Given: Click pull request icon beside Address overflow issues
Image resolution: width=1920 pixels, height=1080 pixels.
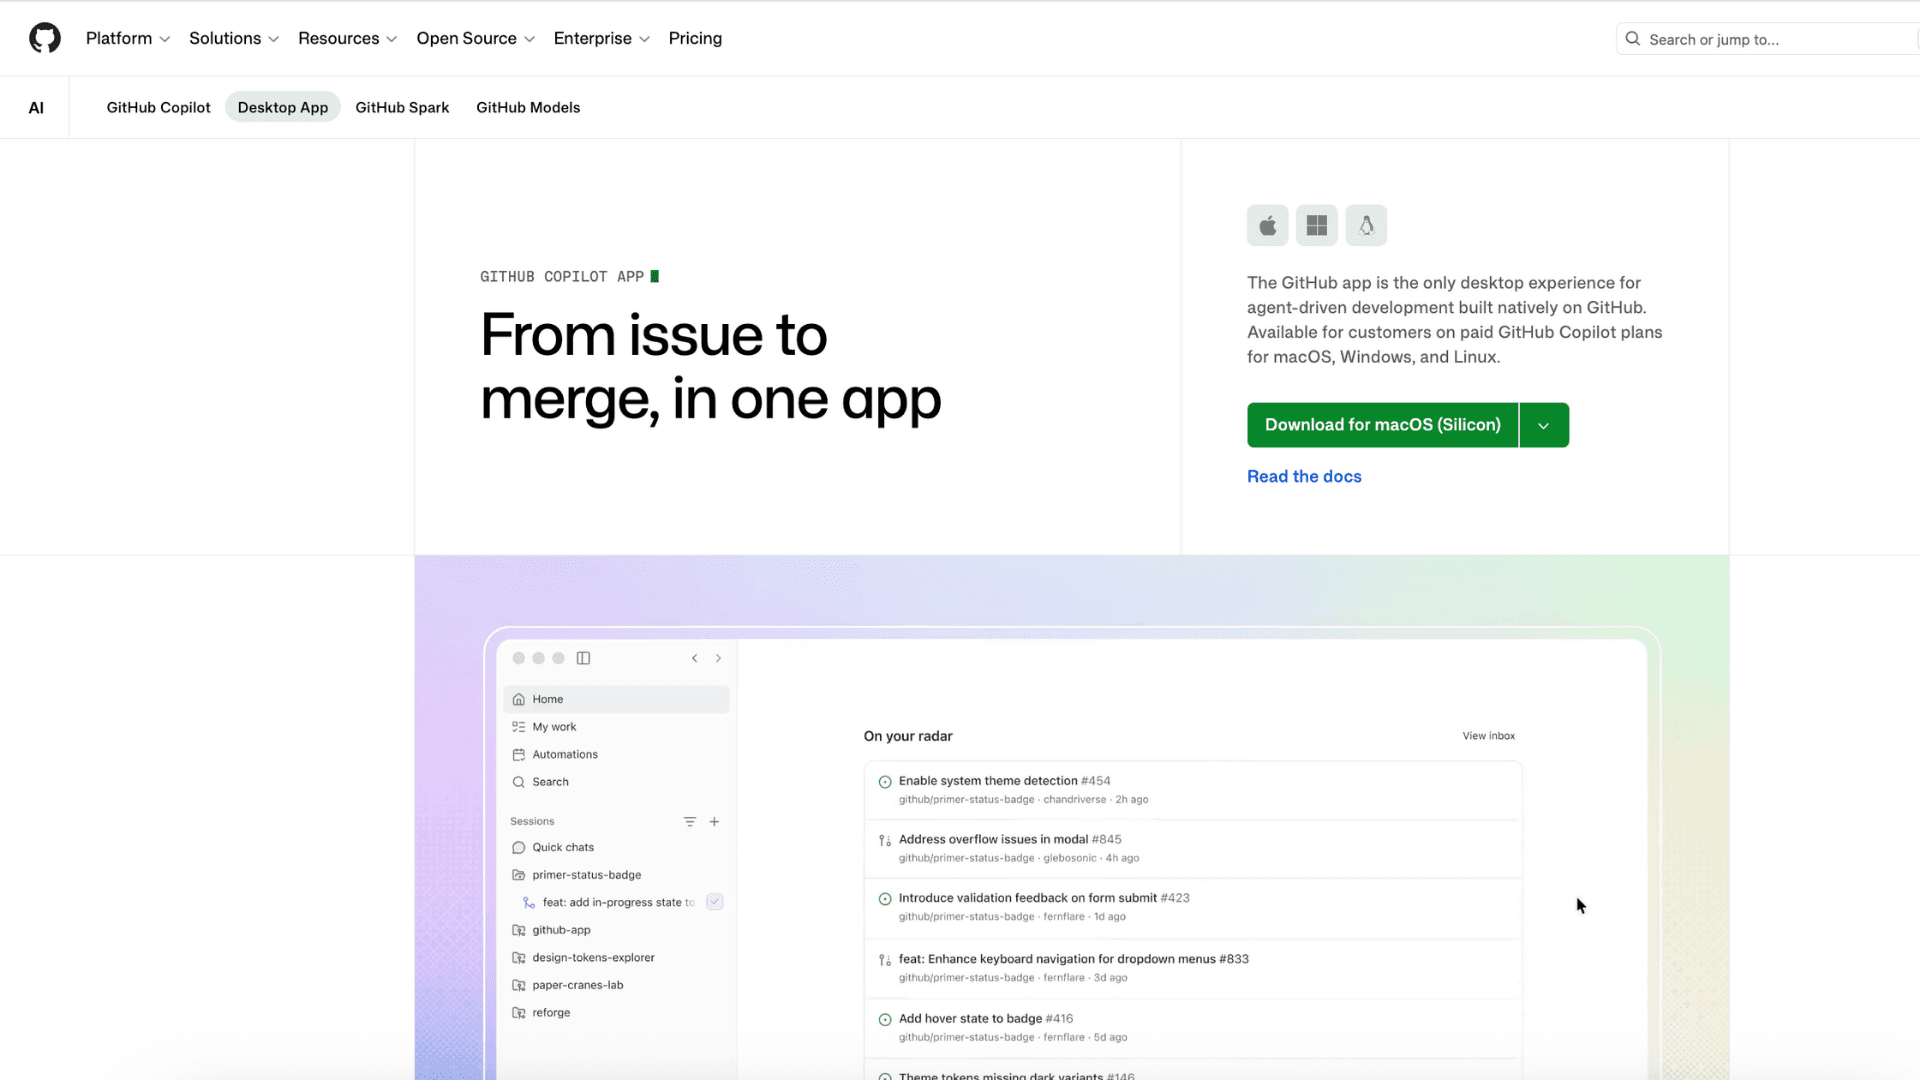Looking at the screenshot, I should click(x=885, y=840).
